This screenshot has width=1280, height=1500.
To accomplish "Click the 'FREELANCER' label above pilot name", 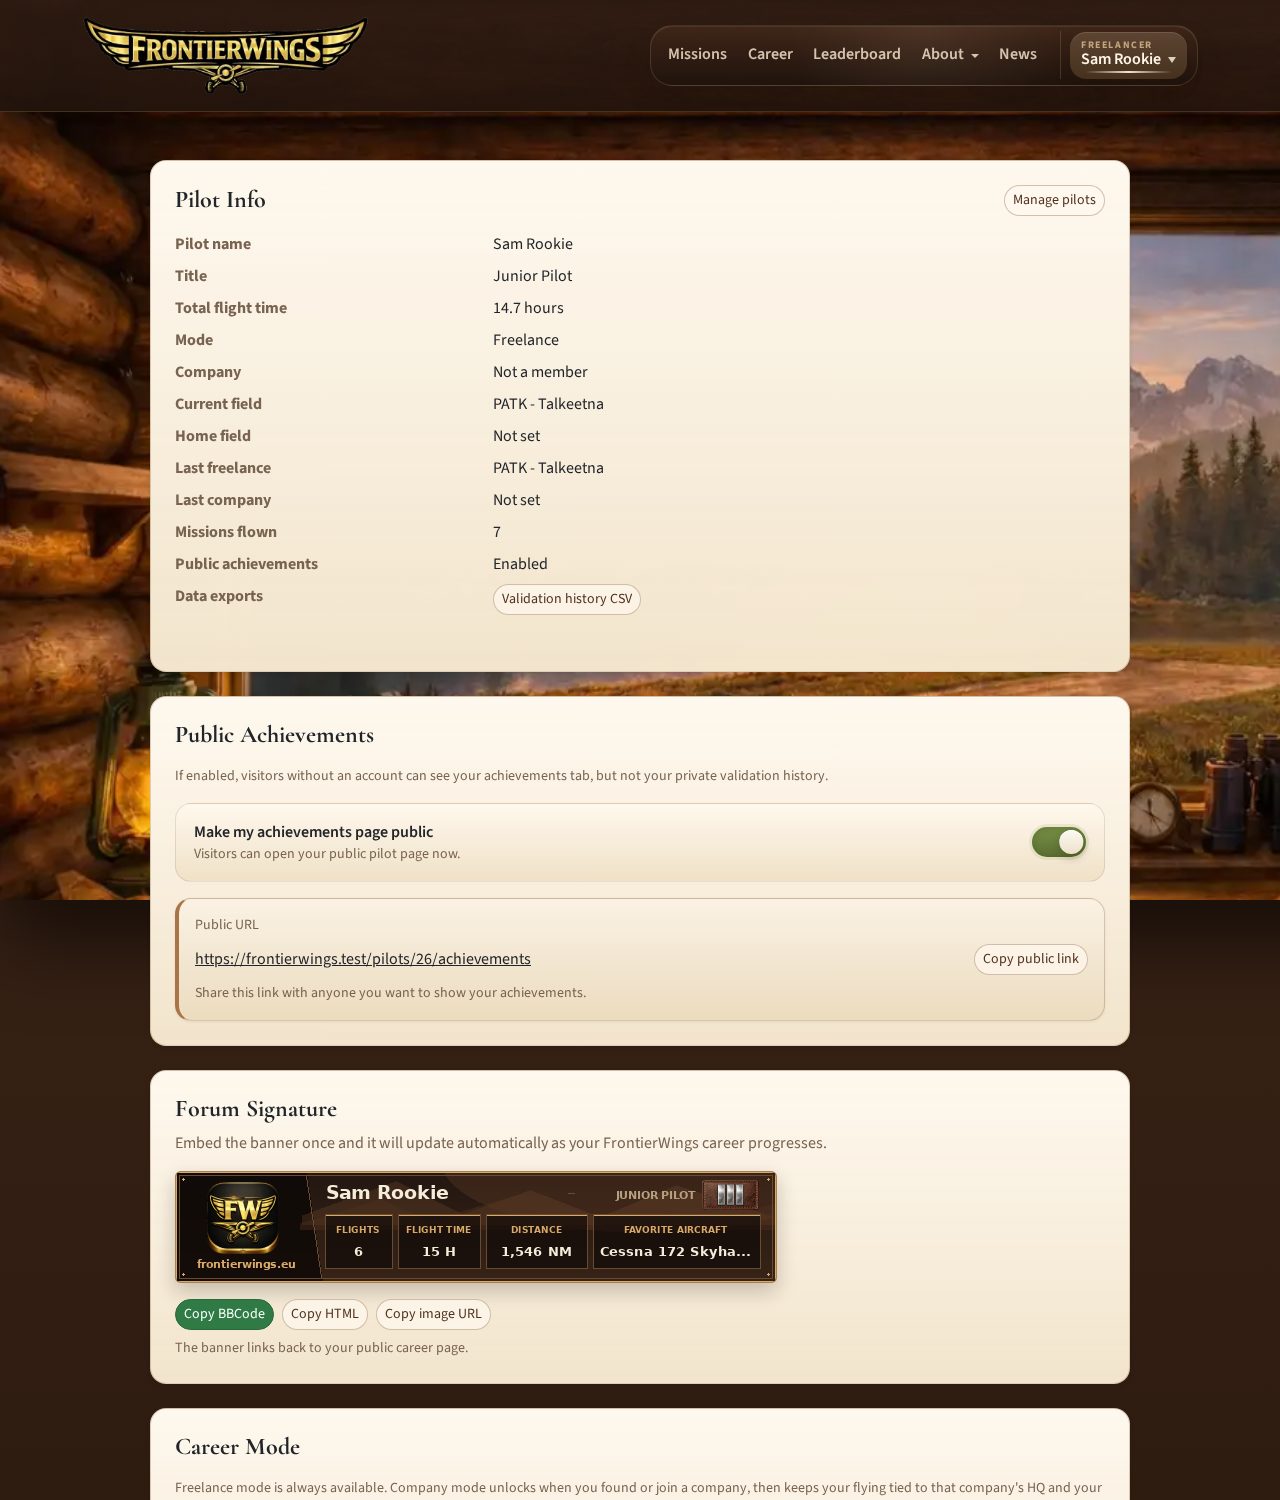I will point(1116,45).
